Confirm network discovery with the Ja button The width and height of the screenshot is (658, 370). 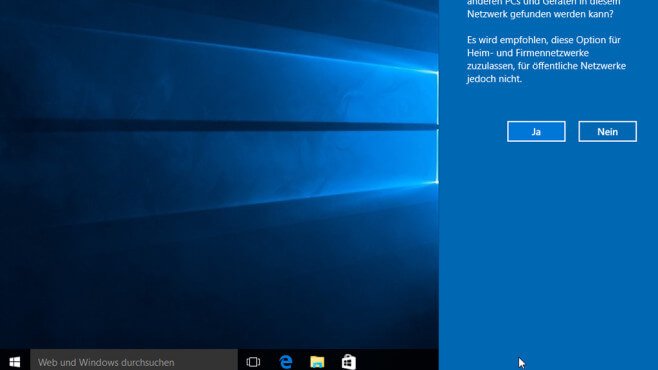tap(536, 132)
